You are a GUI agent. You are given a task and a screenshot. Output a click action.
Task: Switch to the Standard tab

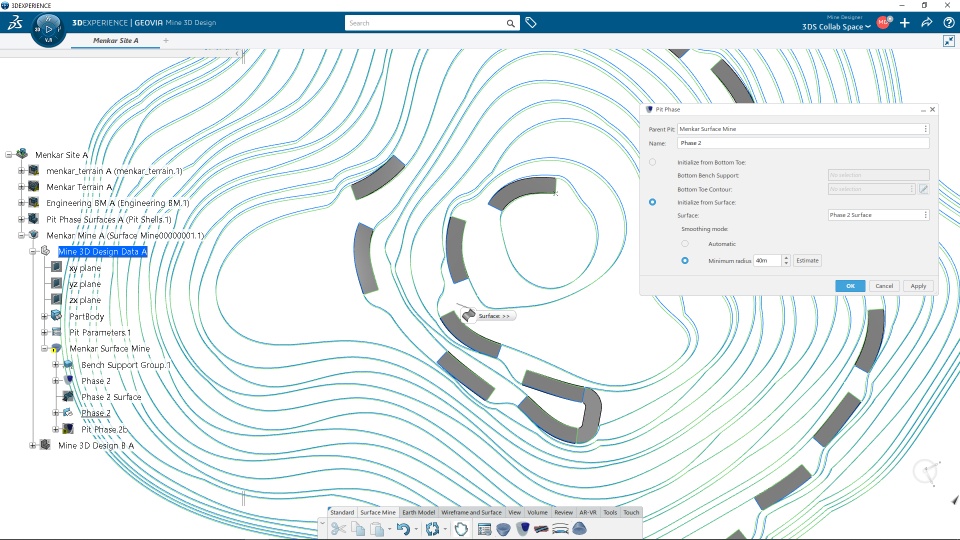point(342,512)
